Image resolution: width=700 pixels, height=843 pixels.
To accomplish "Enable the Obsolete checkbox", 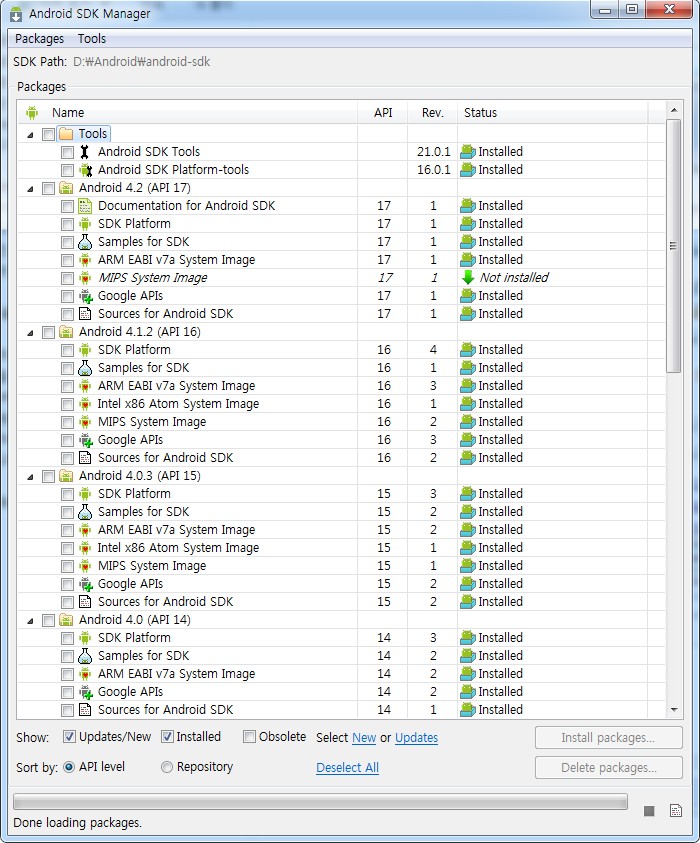I will tap(249, 737).
